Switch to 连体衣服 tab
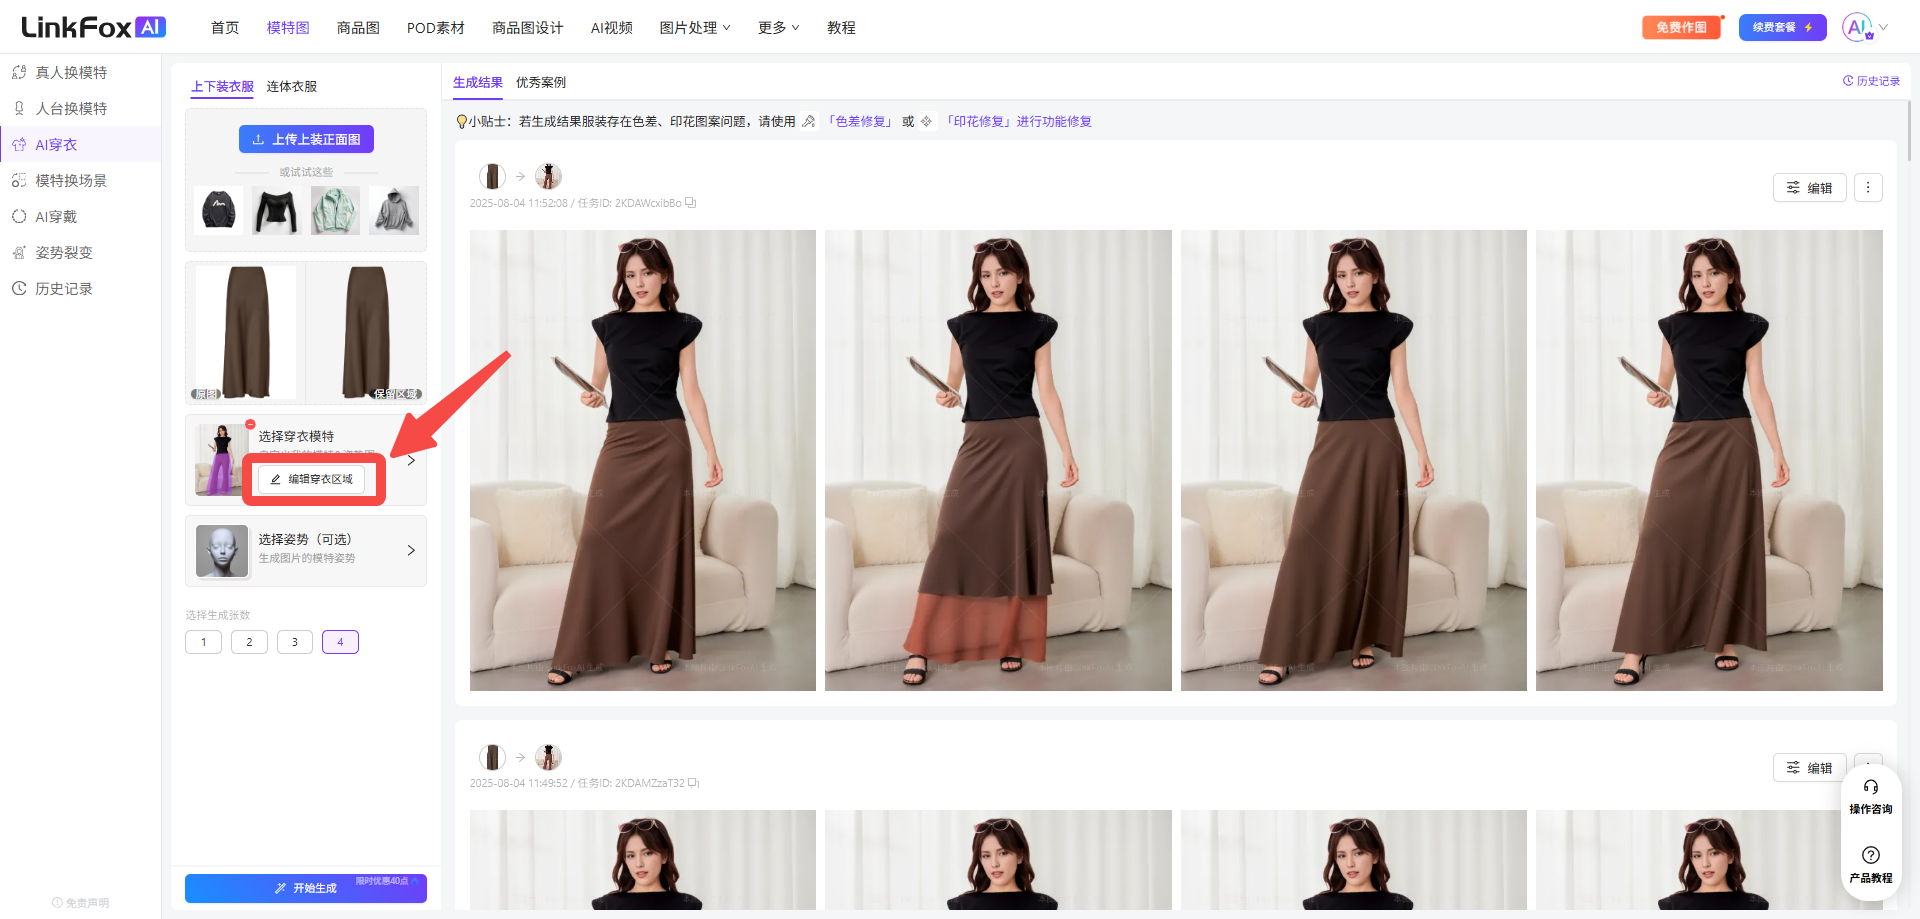1920x919 pixels. click(x=292, y=87)
